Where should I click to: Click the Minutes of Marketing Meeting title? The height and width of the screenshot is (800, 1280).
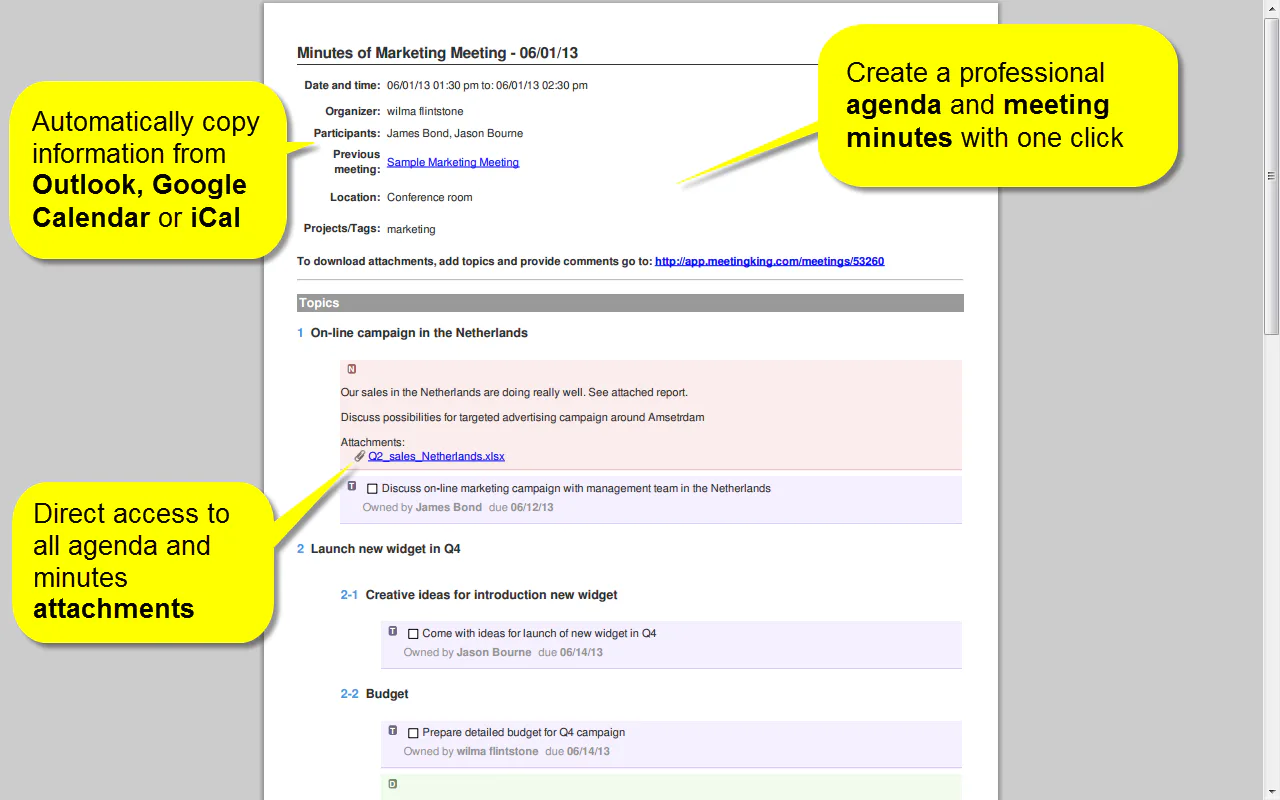click(x=438, y=53)
